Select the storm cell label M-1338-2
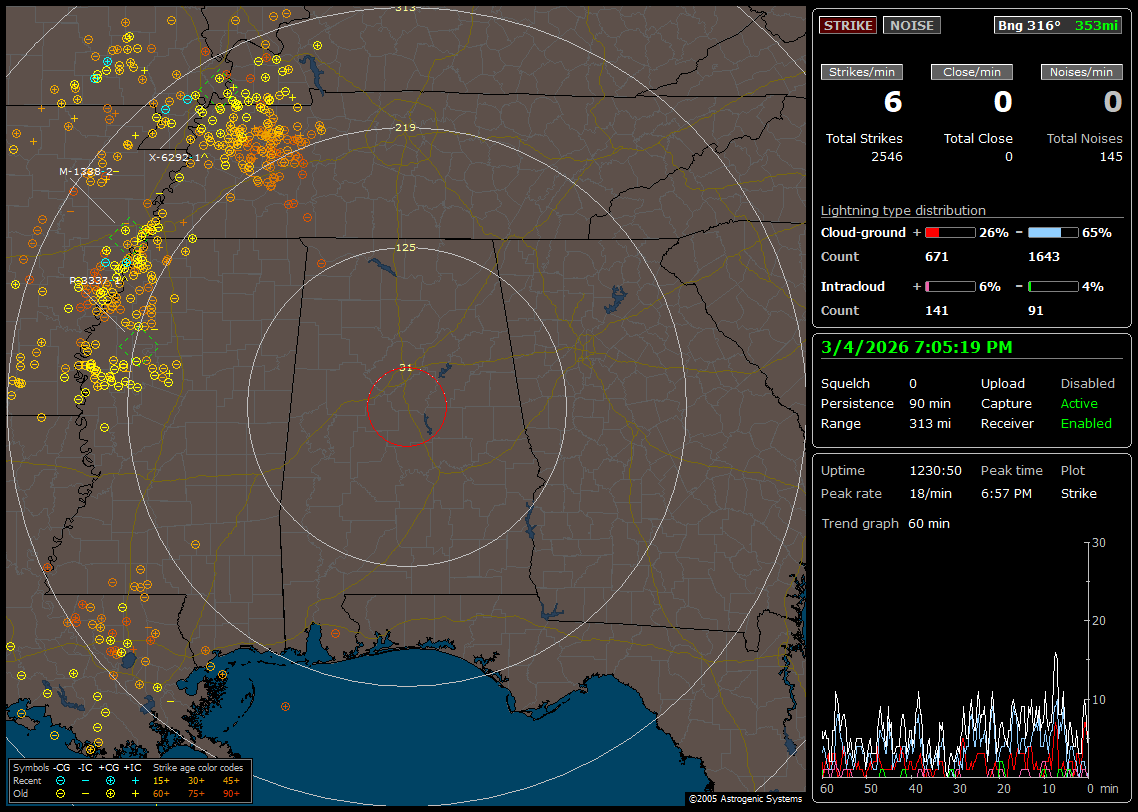The height and width of the screenshot is (812, 1138). click(x=88, y=171)
